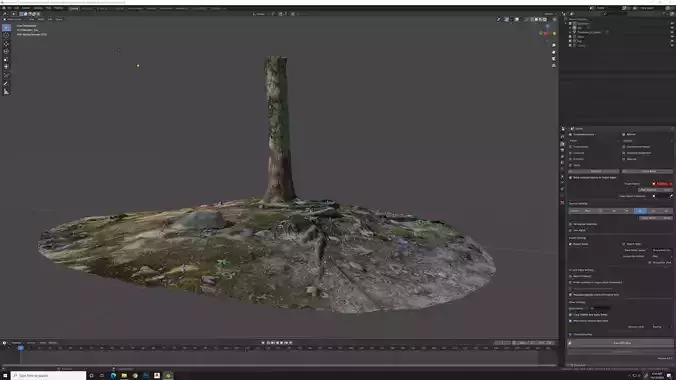Select the Move tool
This screenshot has width=676, height=380.
pos(6,44)
